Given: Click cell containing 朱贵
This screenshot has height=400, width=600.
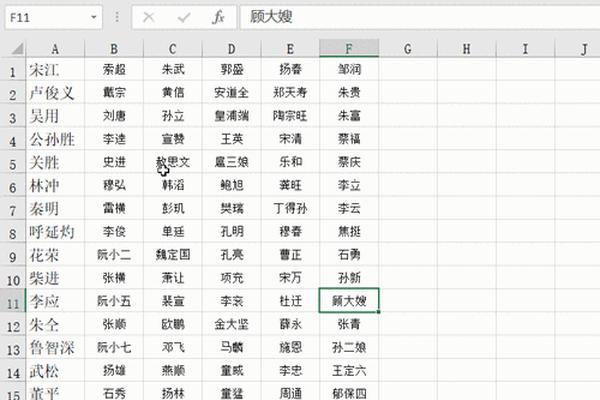Looking at the screenshot, I should tap(349, 93).
